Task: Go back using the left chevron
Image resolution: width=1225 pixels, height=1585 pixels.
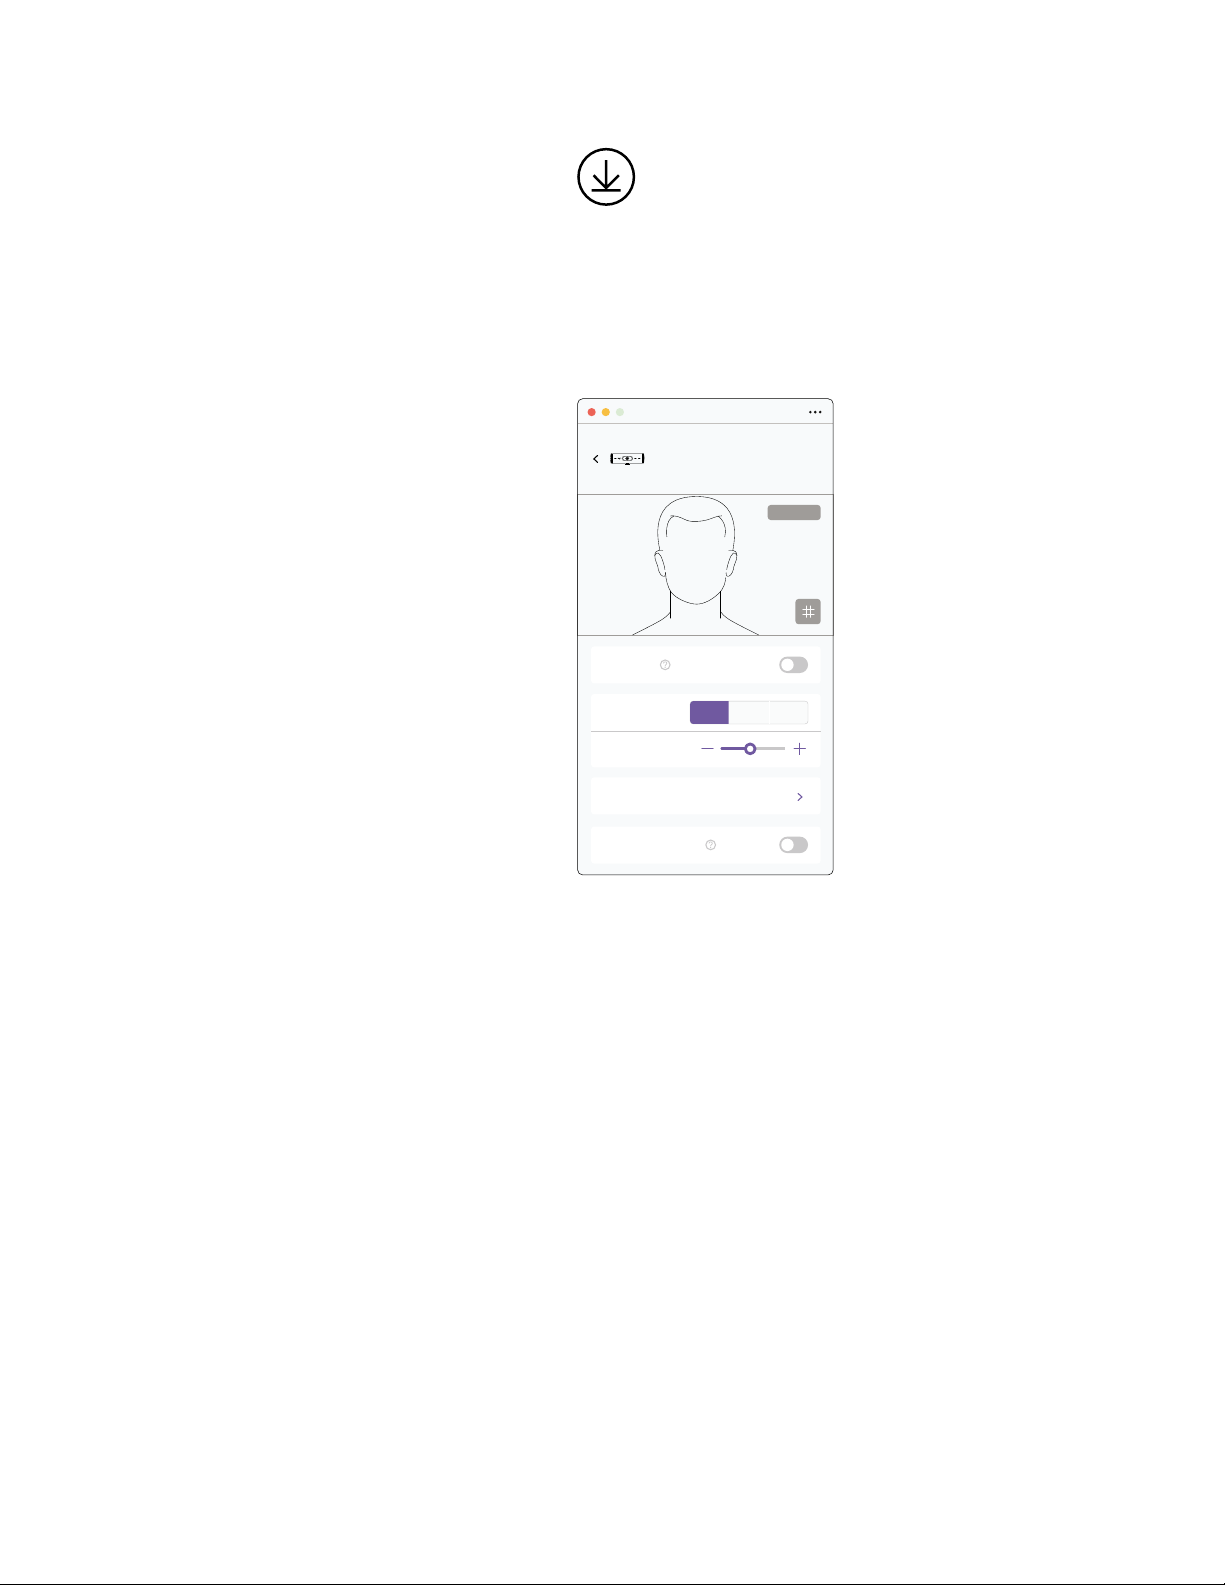Action: coord(596,459)
